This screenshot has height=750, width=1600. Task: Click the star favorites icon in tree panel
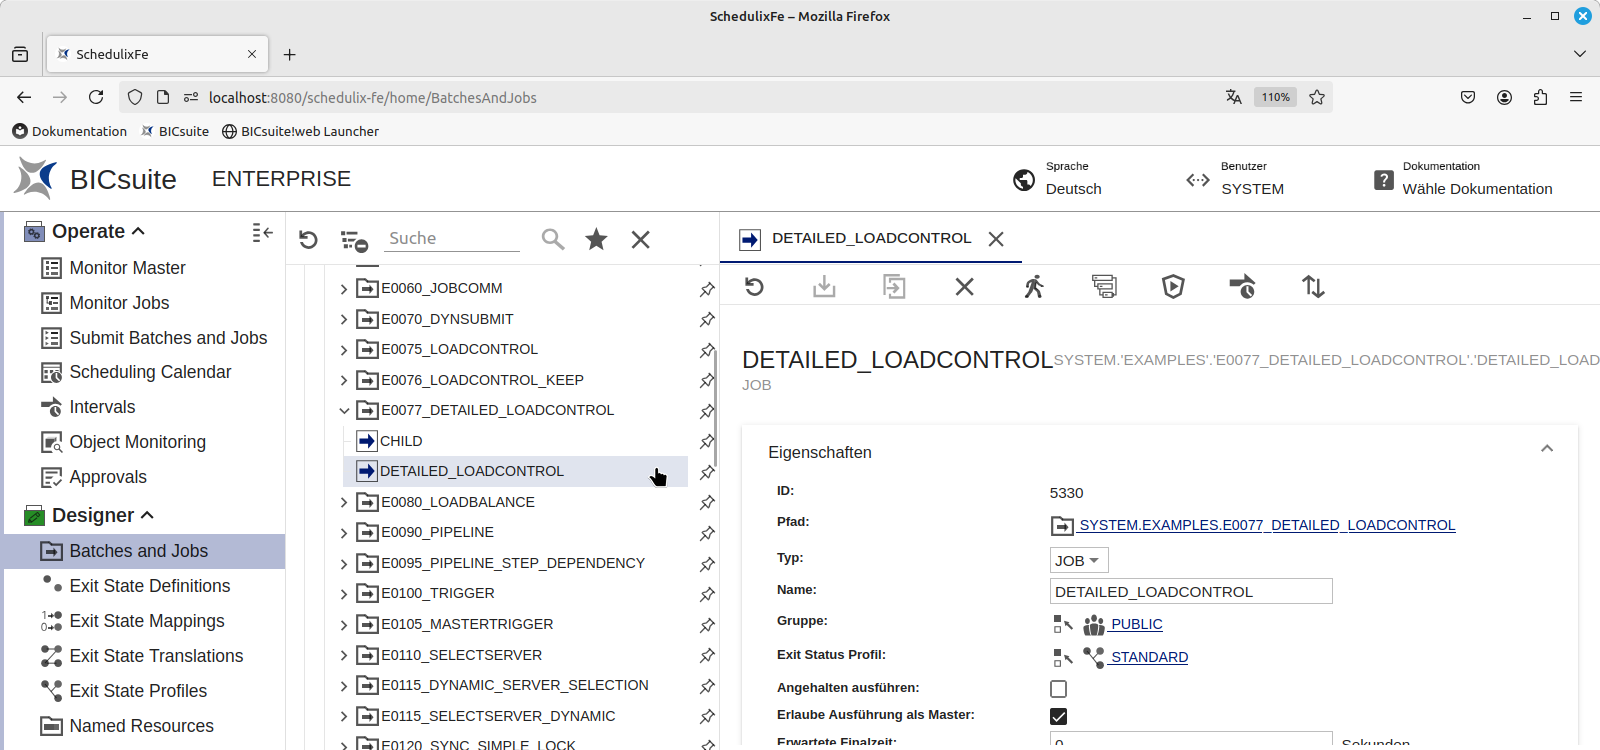click(x=596, y=239)
